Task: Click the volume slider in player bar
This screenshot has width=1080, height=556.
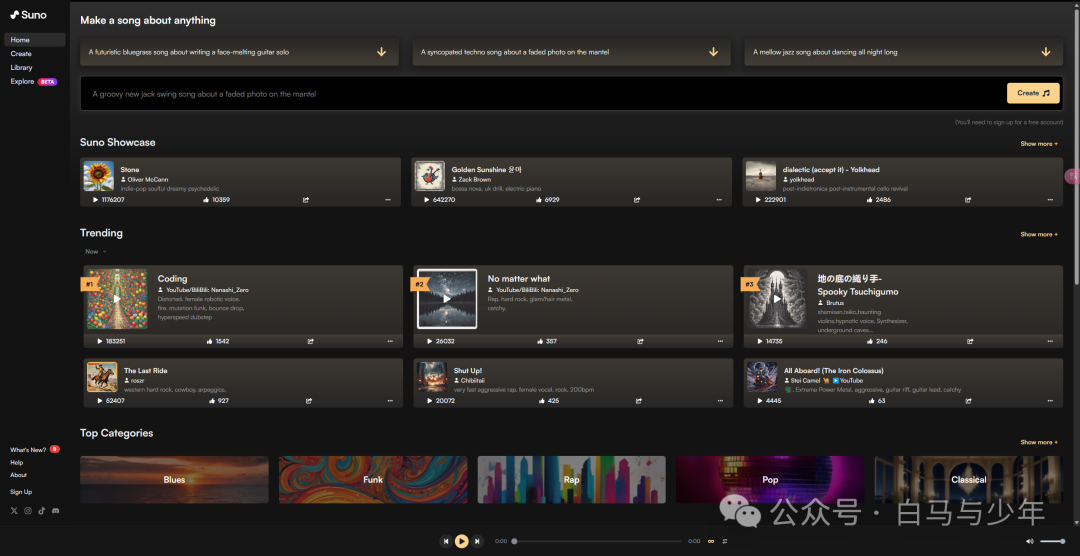Action: (1052, 541)
